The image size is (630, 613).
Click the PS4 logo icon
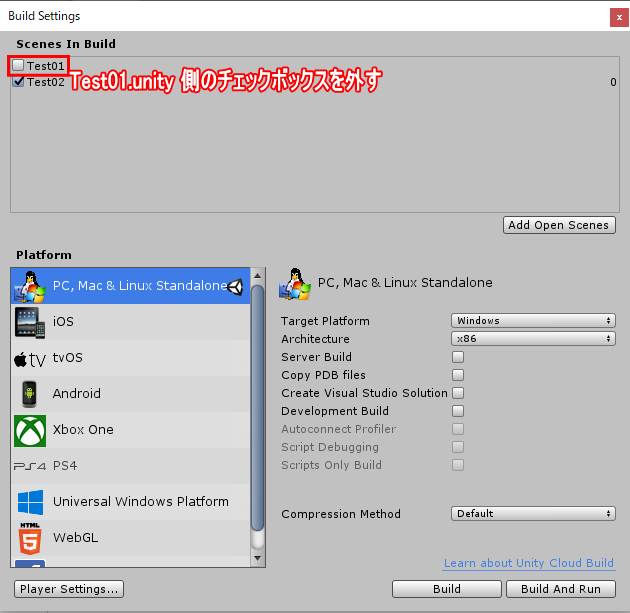[30, 466]
